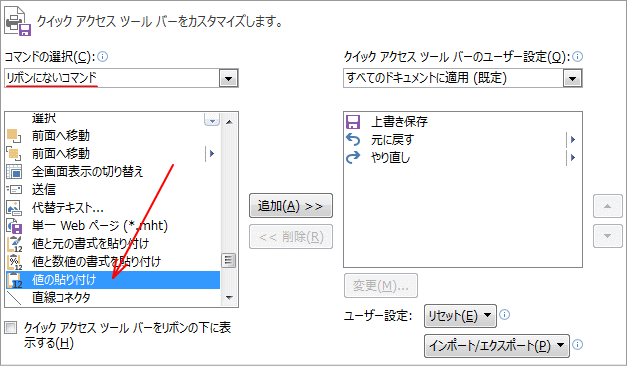Click the 前面へ移動 icon with submenu arrow
The image size is (627, 366).
(x=14, y=154)
